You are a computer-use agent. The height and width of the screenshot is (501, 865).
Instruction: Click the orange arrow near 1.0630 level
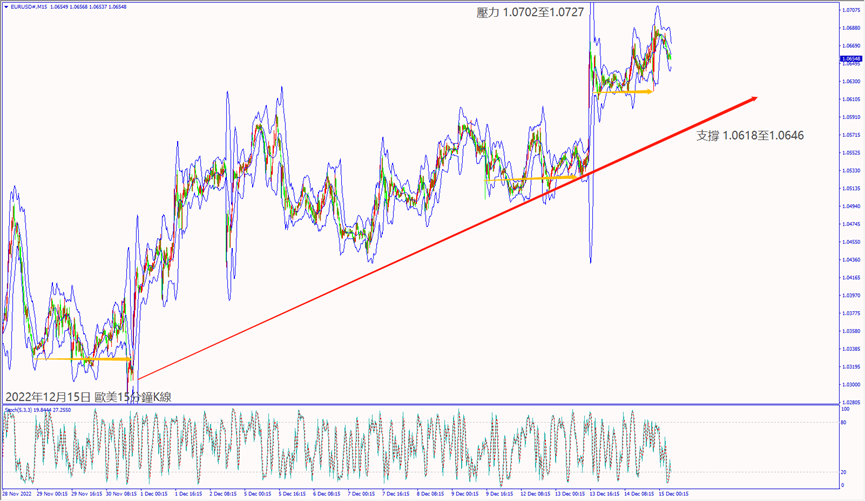pyautogui.click(x=622, y=92)
